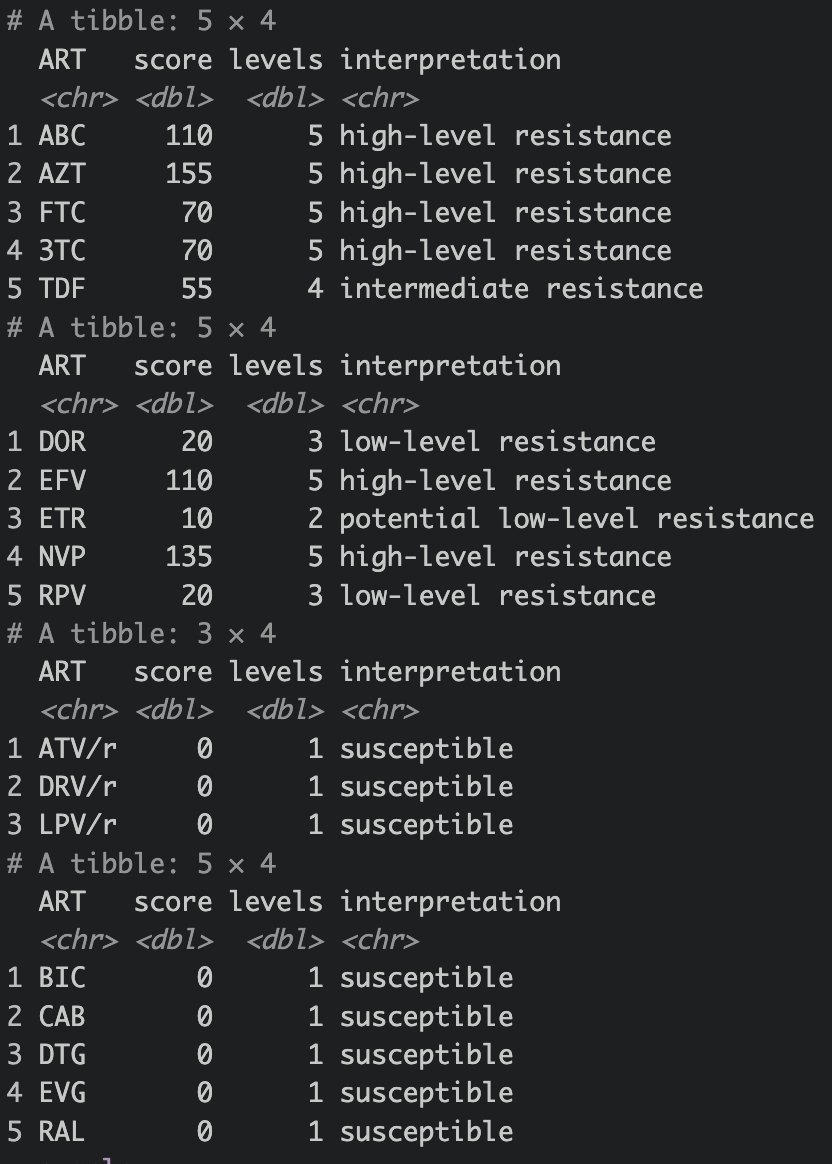Screen dimensions: 832x1164
Task: Click the LPV/r drug name
Action: pos(78,825)
